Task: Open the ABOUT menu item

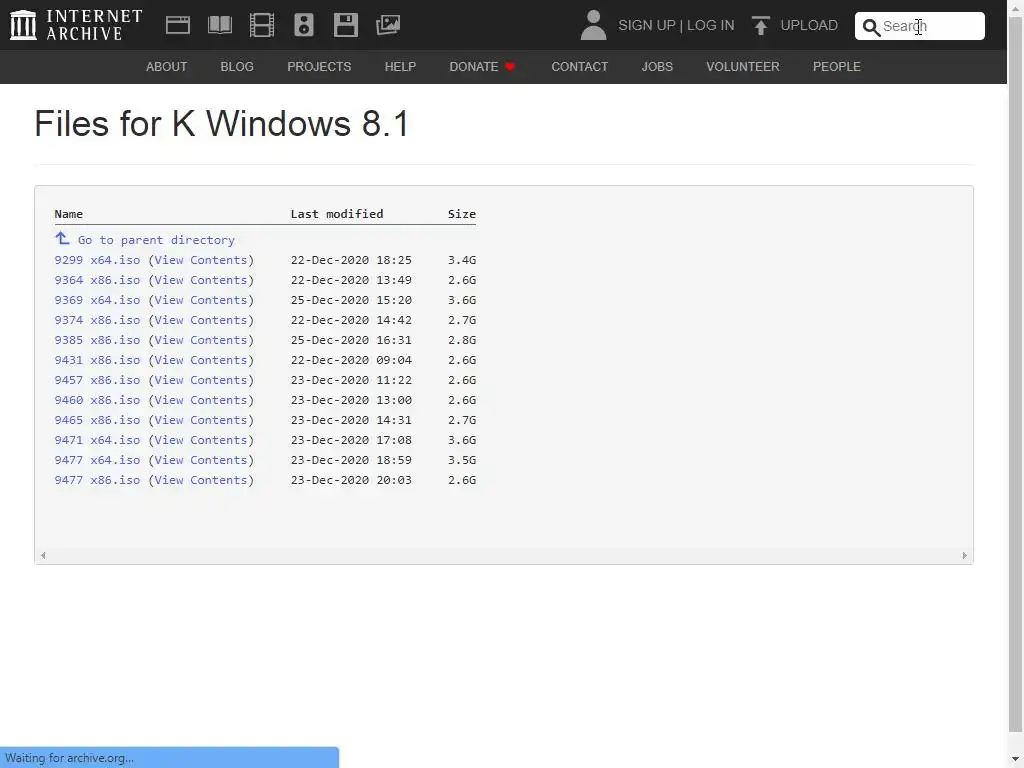Action: pos(167,67)
